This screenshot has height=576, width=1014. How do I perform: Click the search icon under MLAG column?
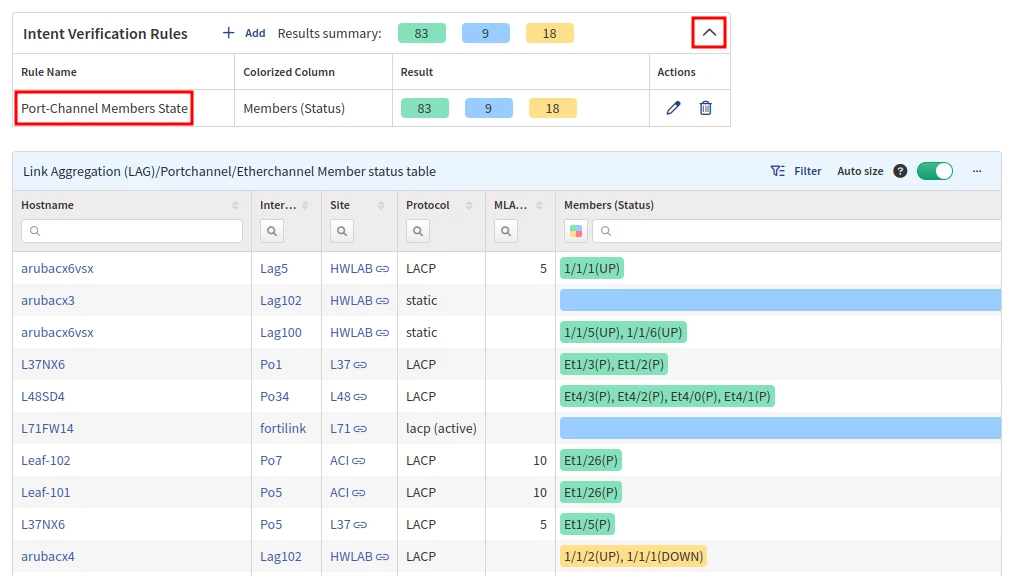pyautogui.click(x=506, y=231)
